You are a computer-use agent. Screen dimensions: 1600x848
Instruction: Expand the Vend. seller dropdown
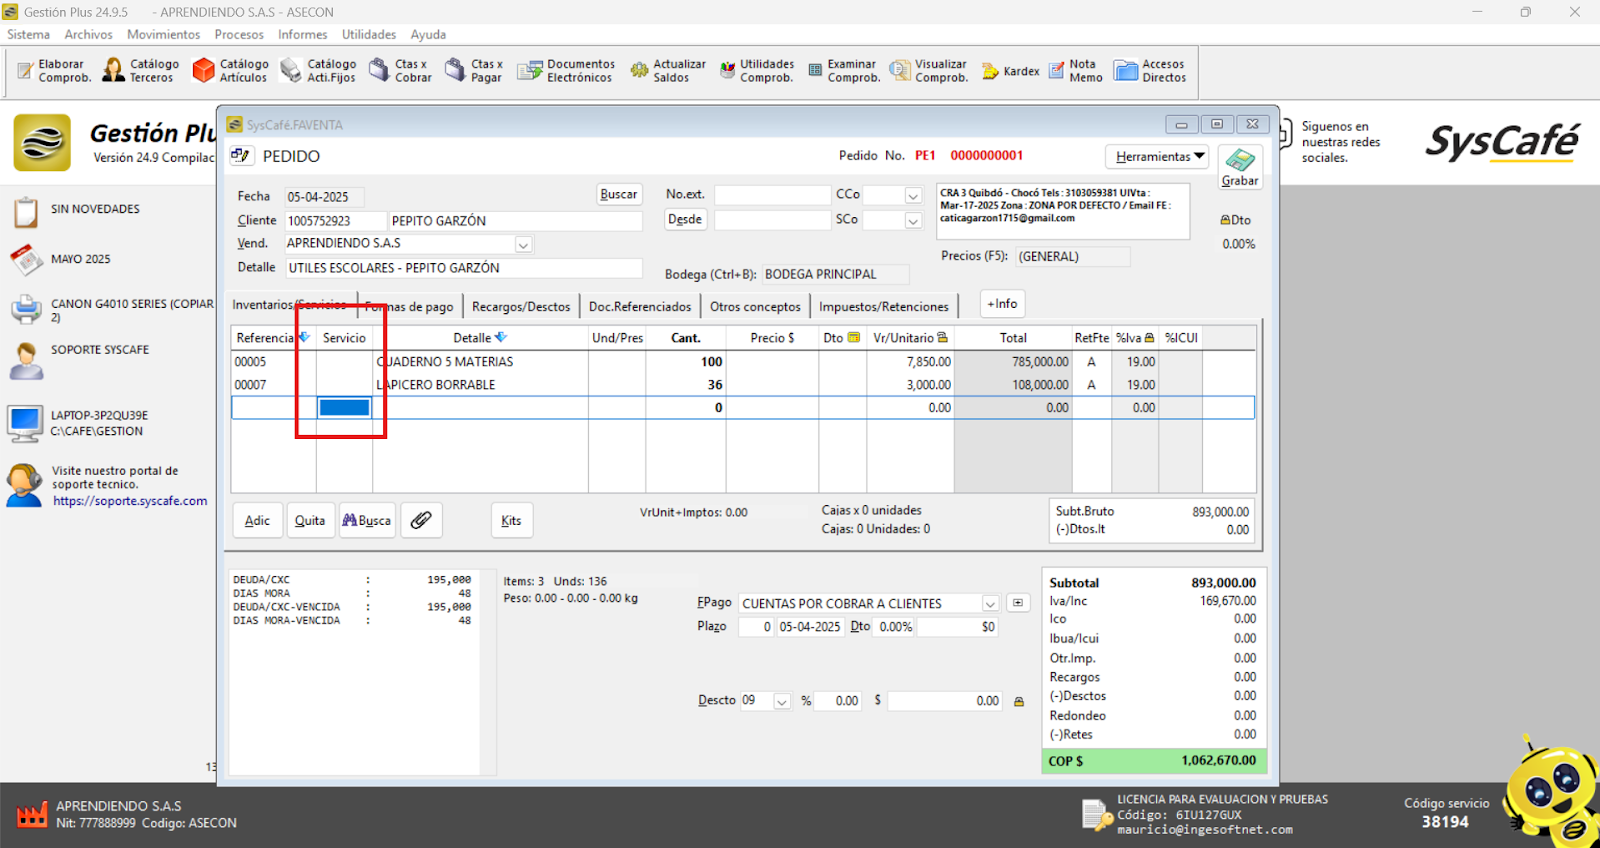point(523,245)
